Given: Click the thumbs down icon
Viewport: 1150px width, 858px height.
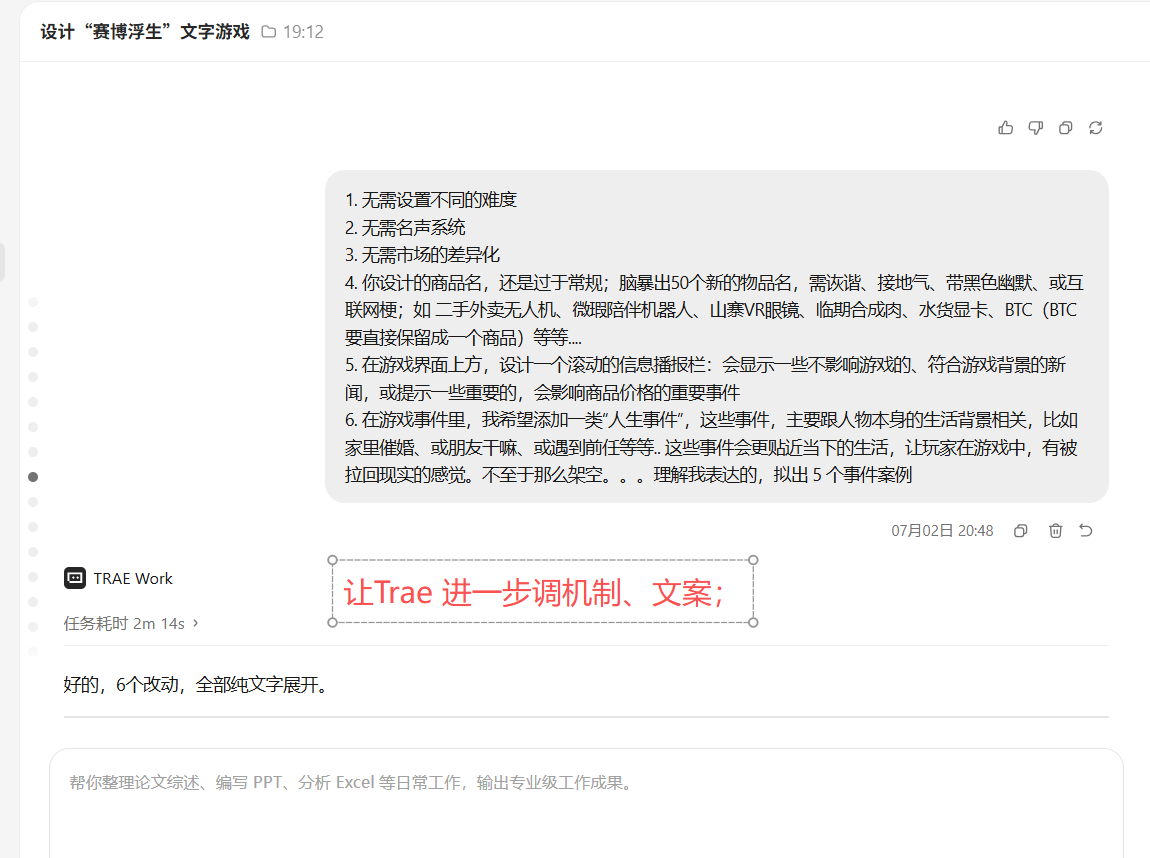Looking at the screenshot, I should click(1036, 128).
